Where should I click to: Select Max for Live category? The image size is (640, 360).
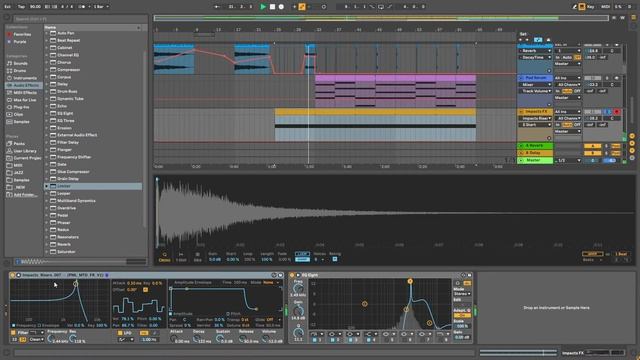pyautogui.click(x=24, y=100)
